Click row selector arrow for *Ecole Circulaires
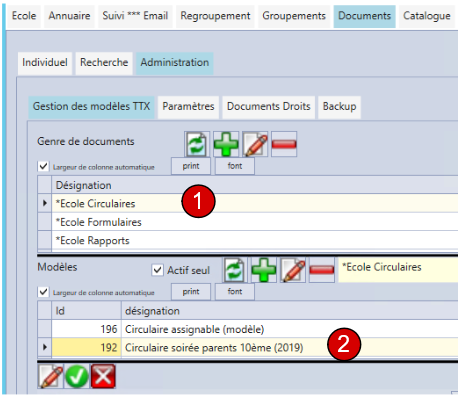The height and width of the screenshot is (398, 458). (45, 203)
